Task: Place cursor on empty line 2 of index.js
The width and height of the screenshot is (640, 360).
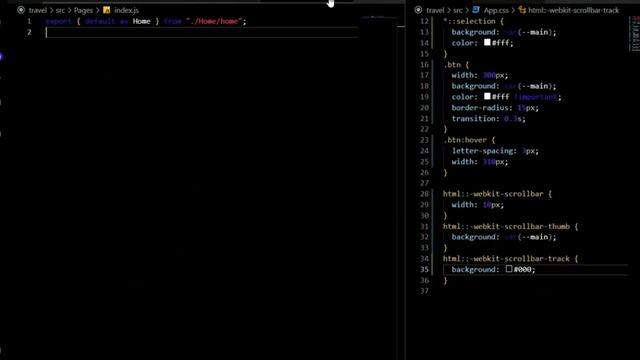Action: tap(202, 32)
